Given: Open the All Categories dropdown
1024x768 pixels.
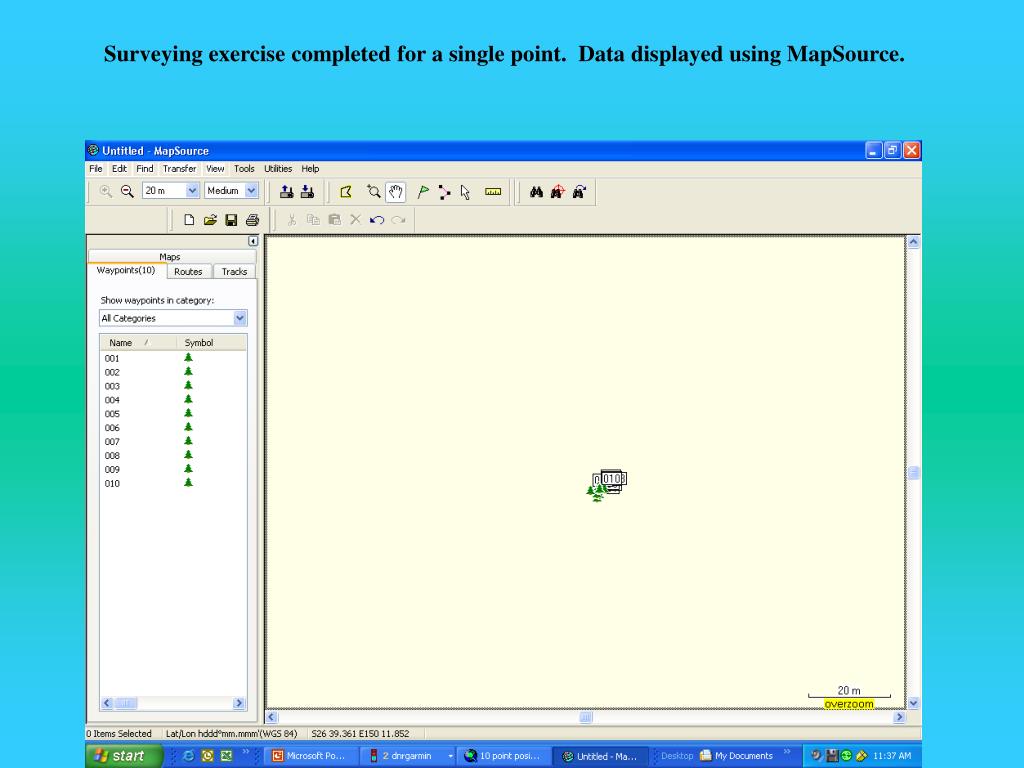Looking at the screenshot, I should [x=240, y=318].
